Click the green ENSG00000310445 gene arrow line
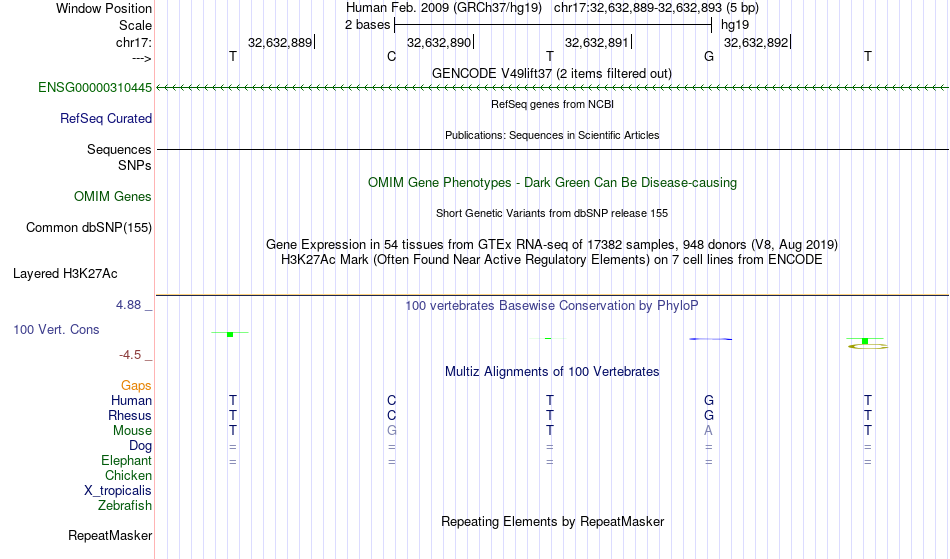 point(552,88)
